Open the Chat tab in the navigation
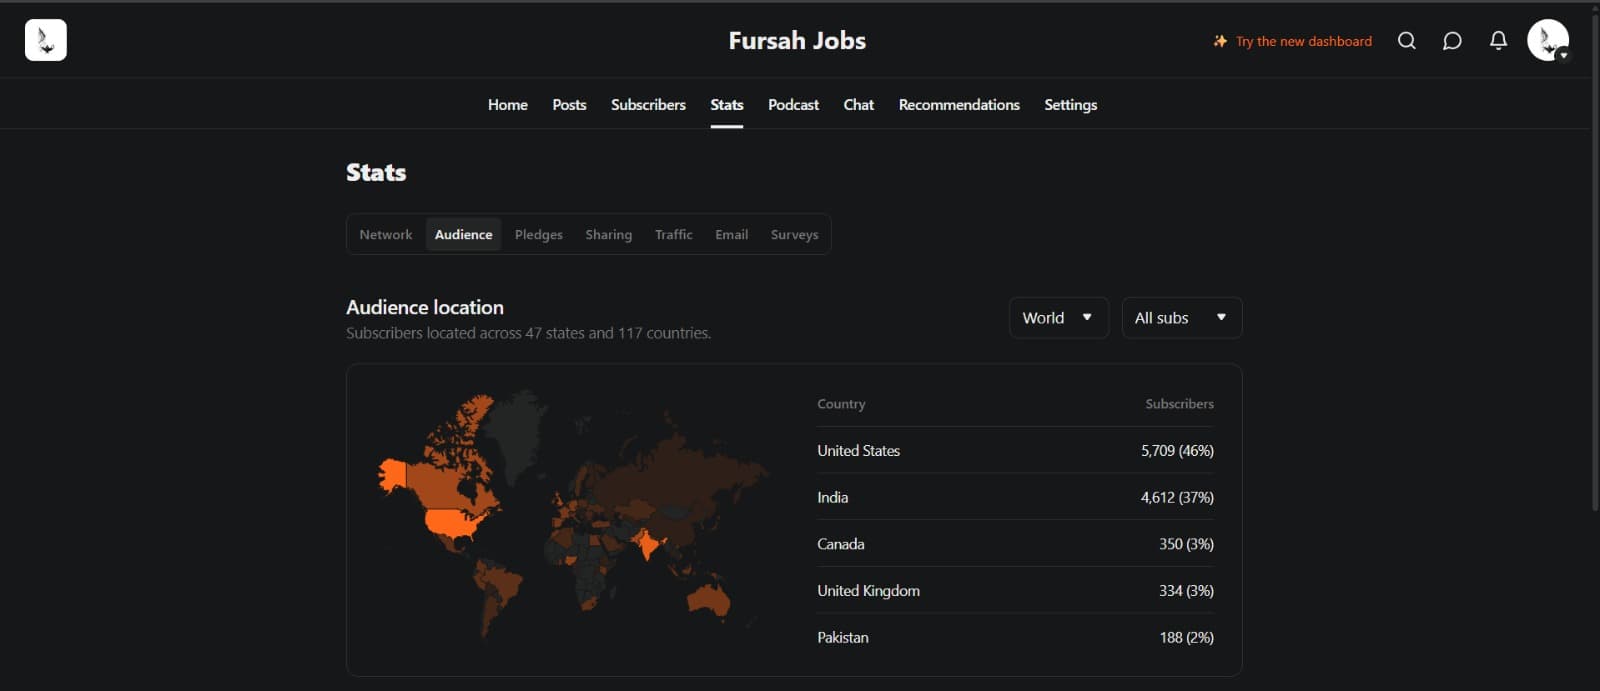 point(858,104)
